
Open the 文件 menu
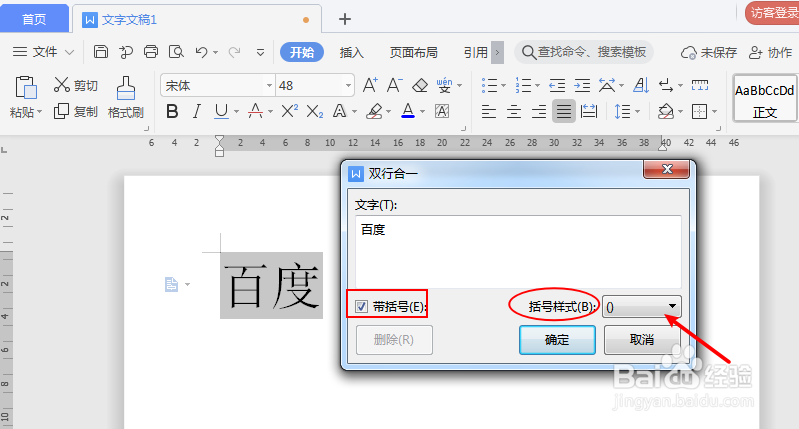[44, 52]
